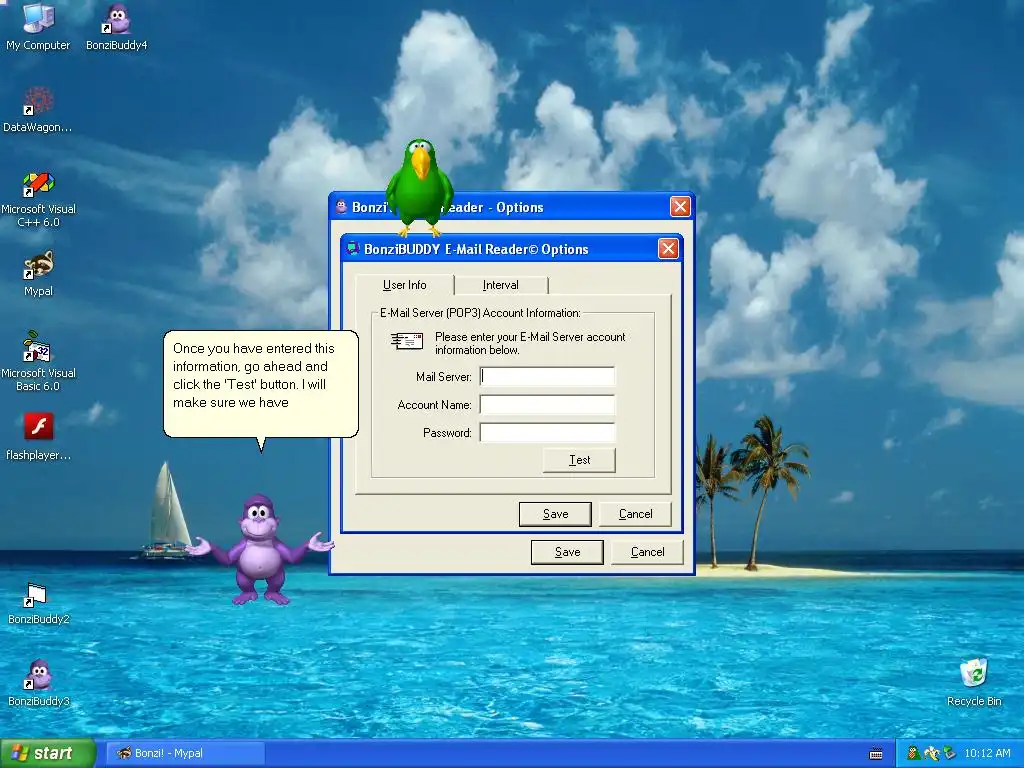The width and height of the screenshot is (1024, 768).
Task: Select Microsoft Visual Basic 6.0 shortcut
Action: [x=38, y=362]
